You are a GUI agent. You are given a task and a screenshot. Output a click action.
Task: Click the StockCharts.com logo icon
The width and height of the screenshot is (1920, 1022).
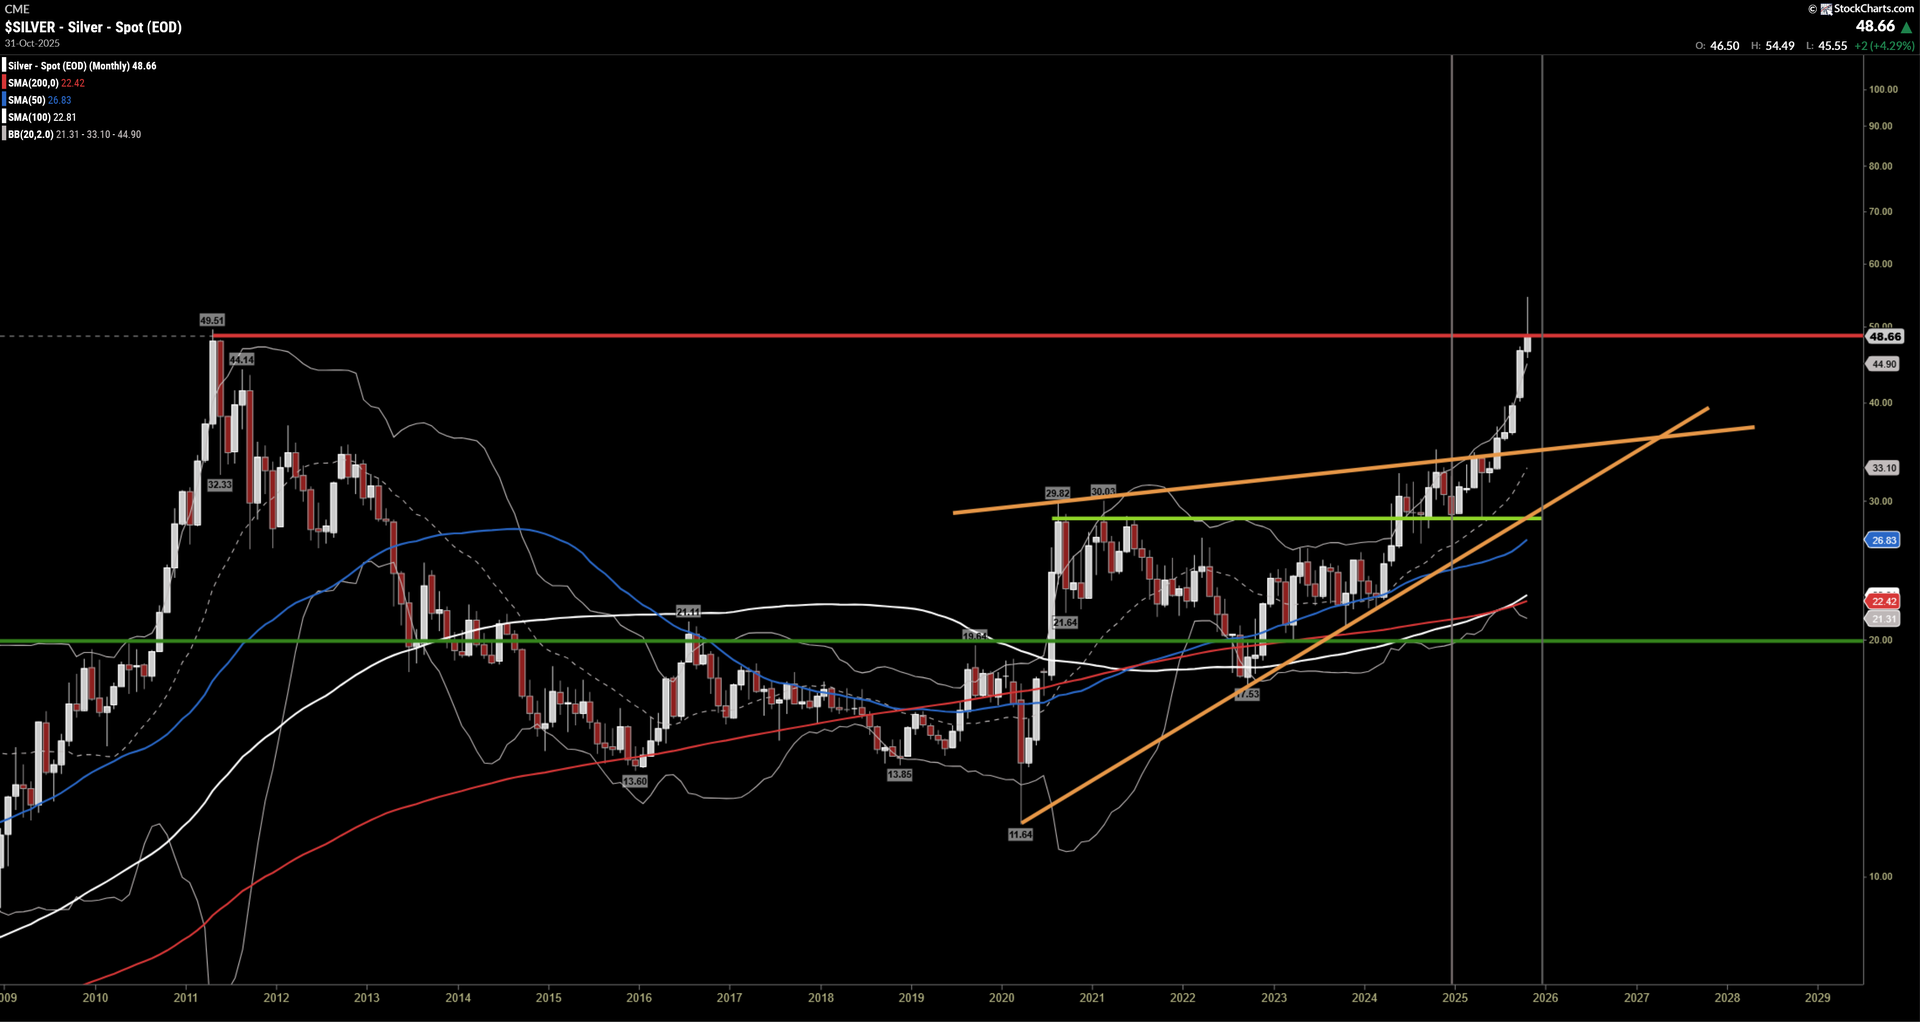click(x=1826, y=9)
